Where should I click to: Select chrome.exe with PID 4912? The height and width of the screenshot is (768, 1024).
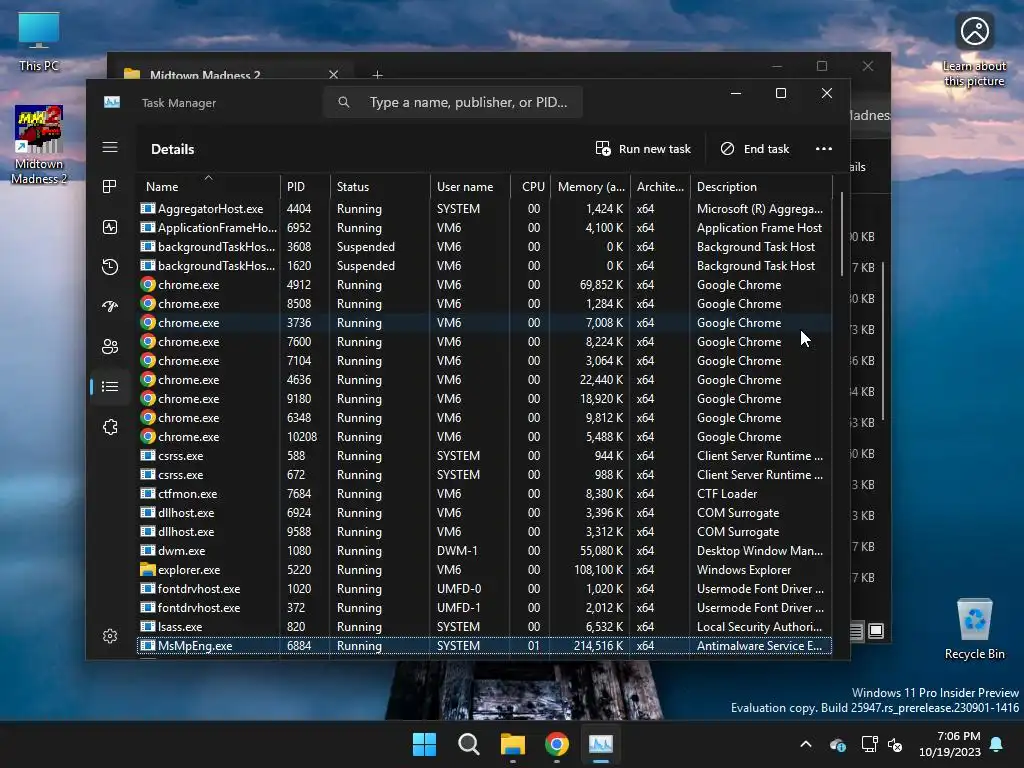click(484, 285)
